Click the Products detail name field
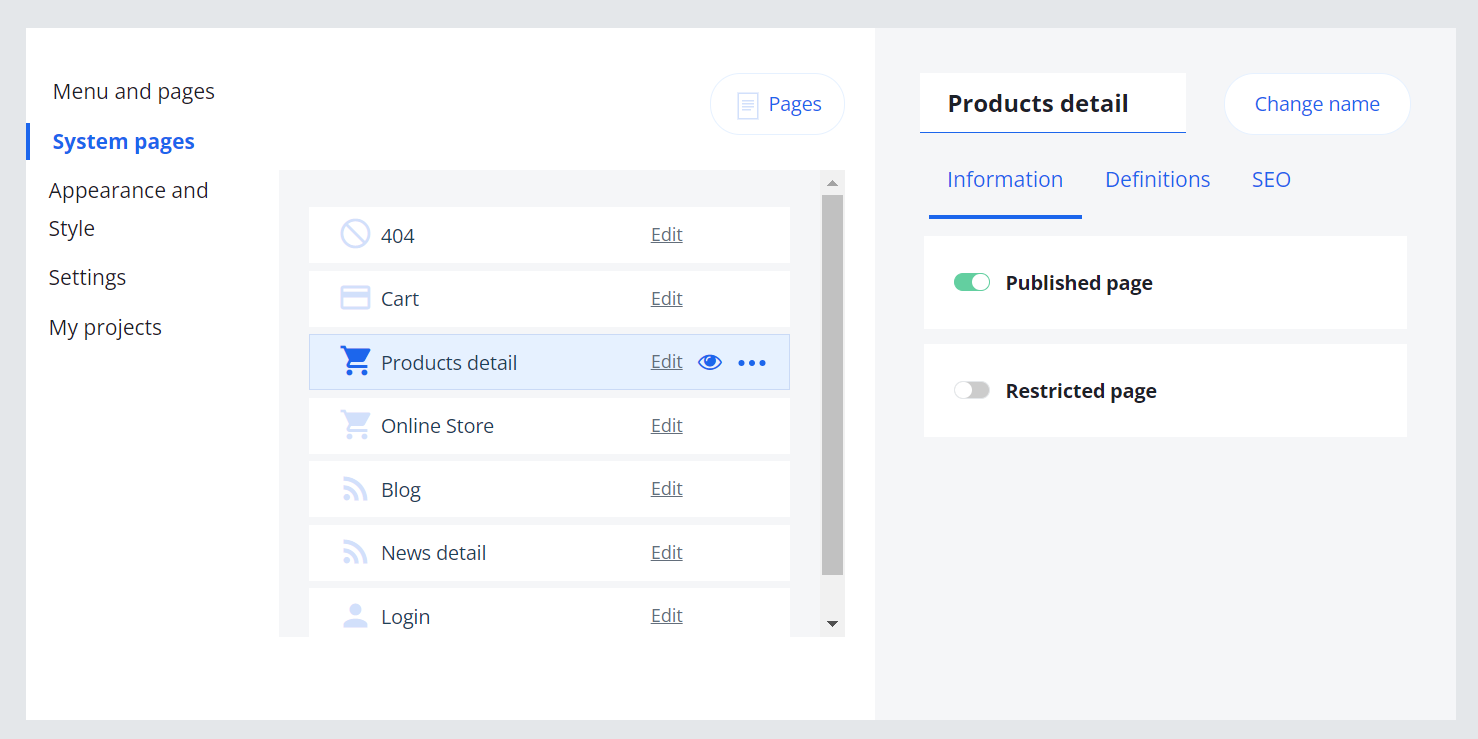This screenshot has height=739, width=1478. pos(1053,103)
